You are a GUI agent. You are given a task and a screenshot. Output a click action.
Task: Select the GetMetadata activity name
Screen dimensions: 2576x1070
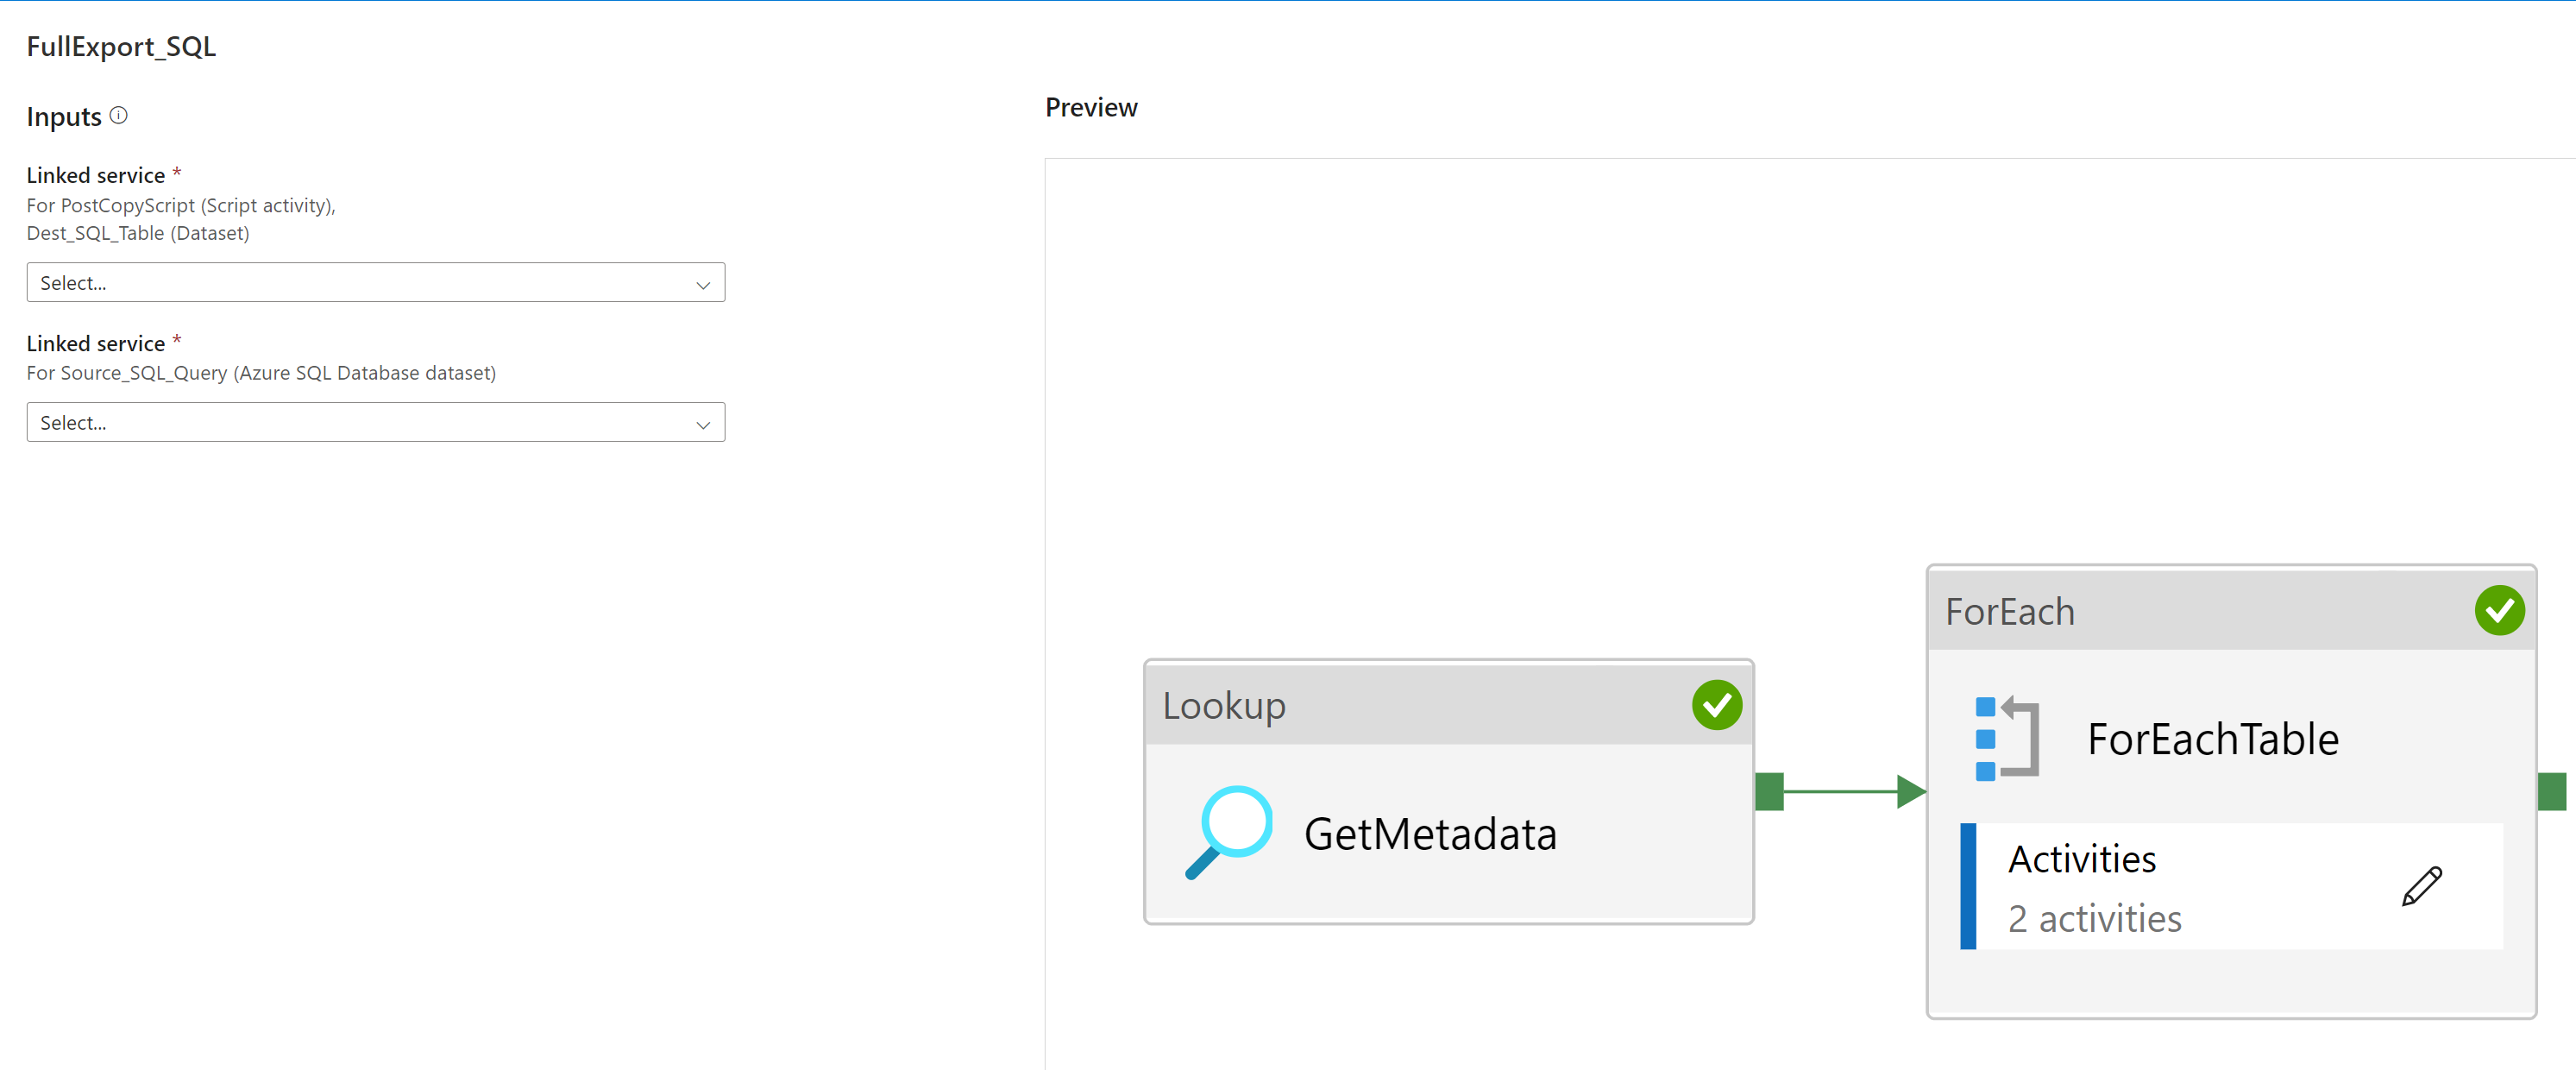click(1430, 834)
